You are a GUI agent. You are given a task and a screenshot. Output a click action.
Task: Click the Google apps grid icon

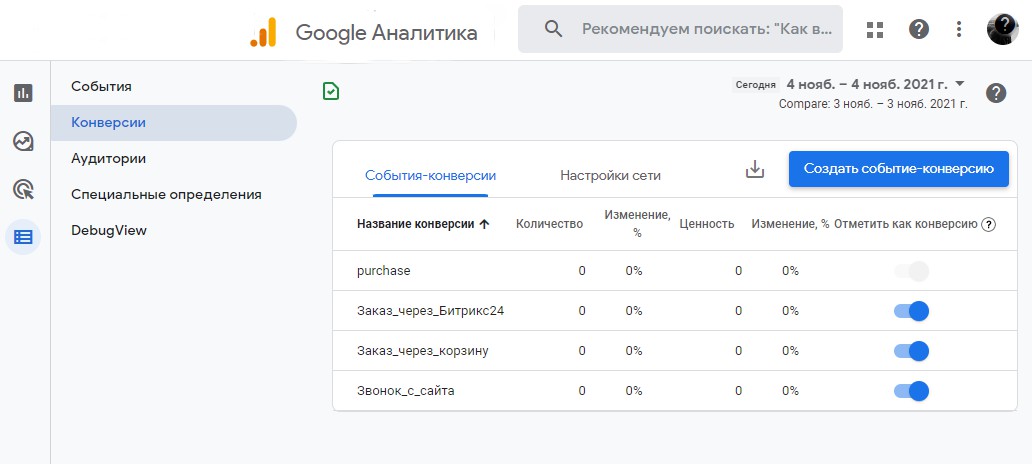coord(875,29)
